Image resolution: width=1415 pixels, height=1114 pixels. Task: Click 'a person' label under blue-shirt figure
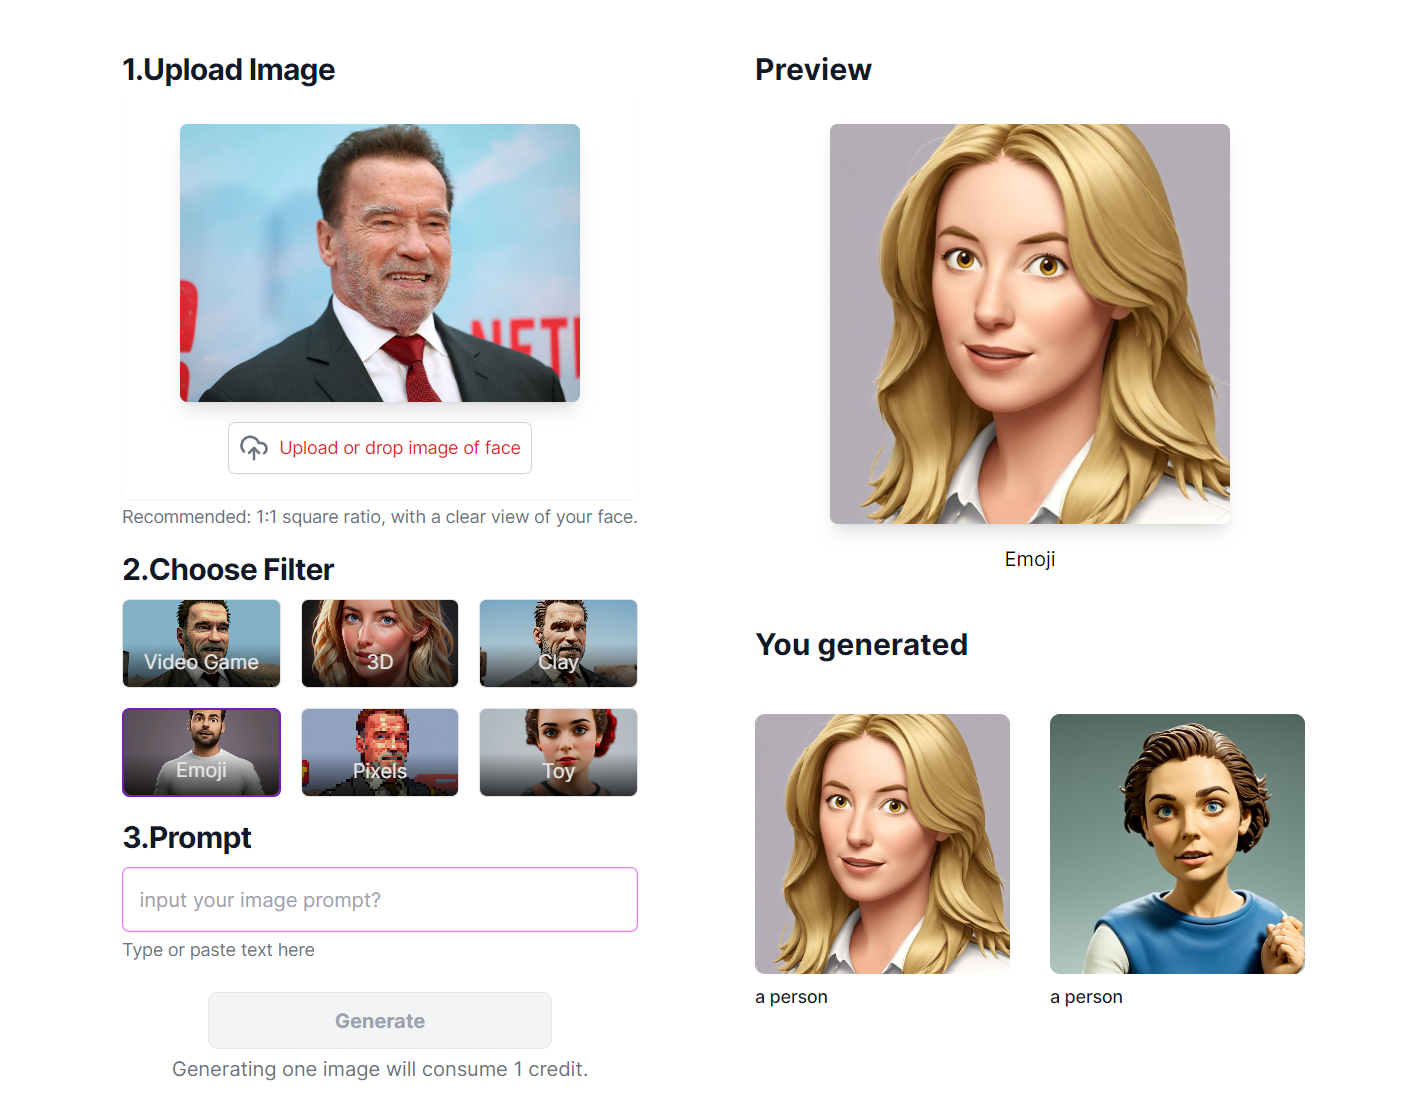pyautogui.click(x=1086, y=997)
